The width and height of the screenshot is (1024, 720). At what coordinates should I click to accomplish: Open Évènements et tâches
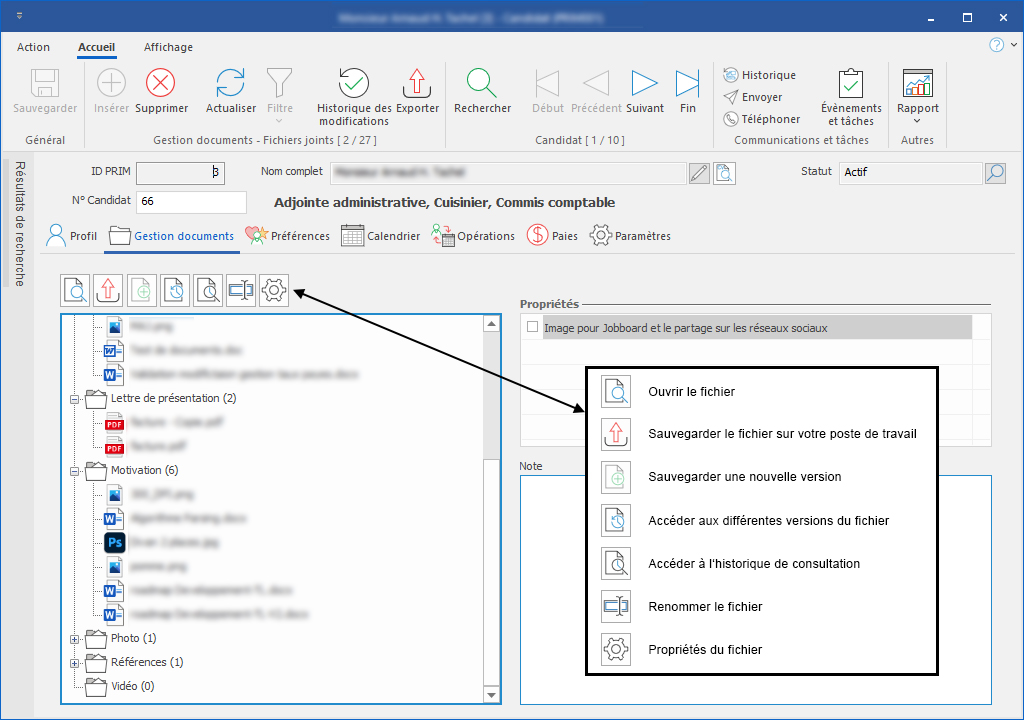[x=851, y=84]
